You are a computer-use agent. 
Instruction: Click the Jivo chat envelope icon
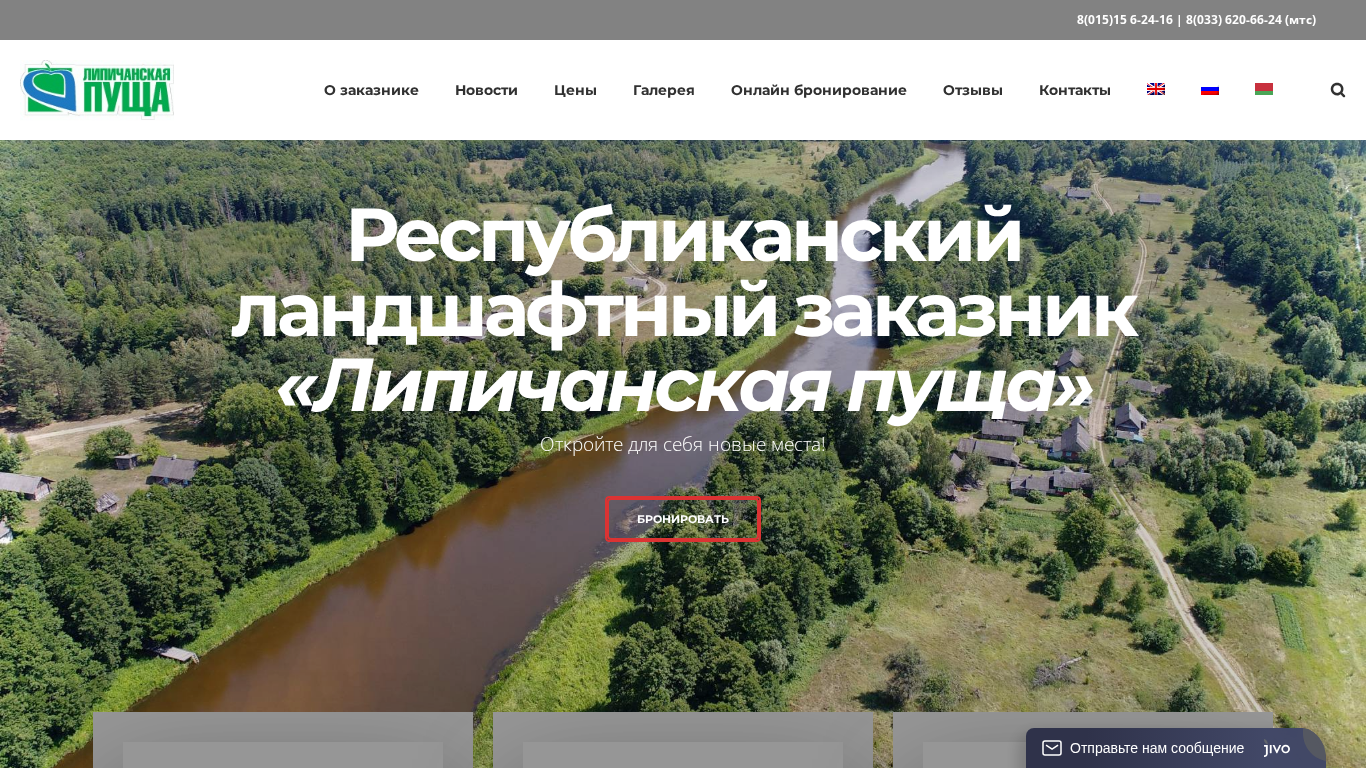pos(1052,748)
